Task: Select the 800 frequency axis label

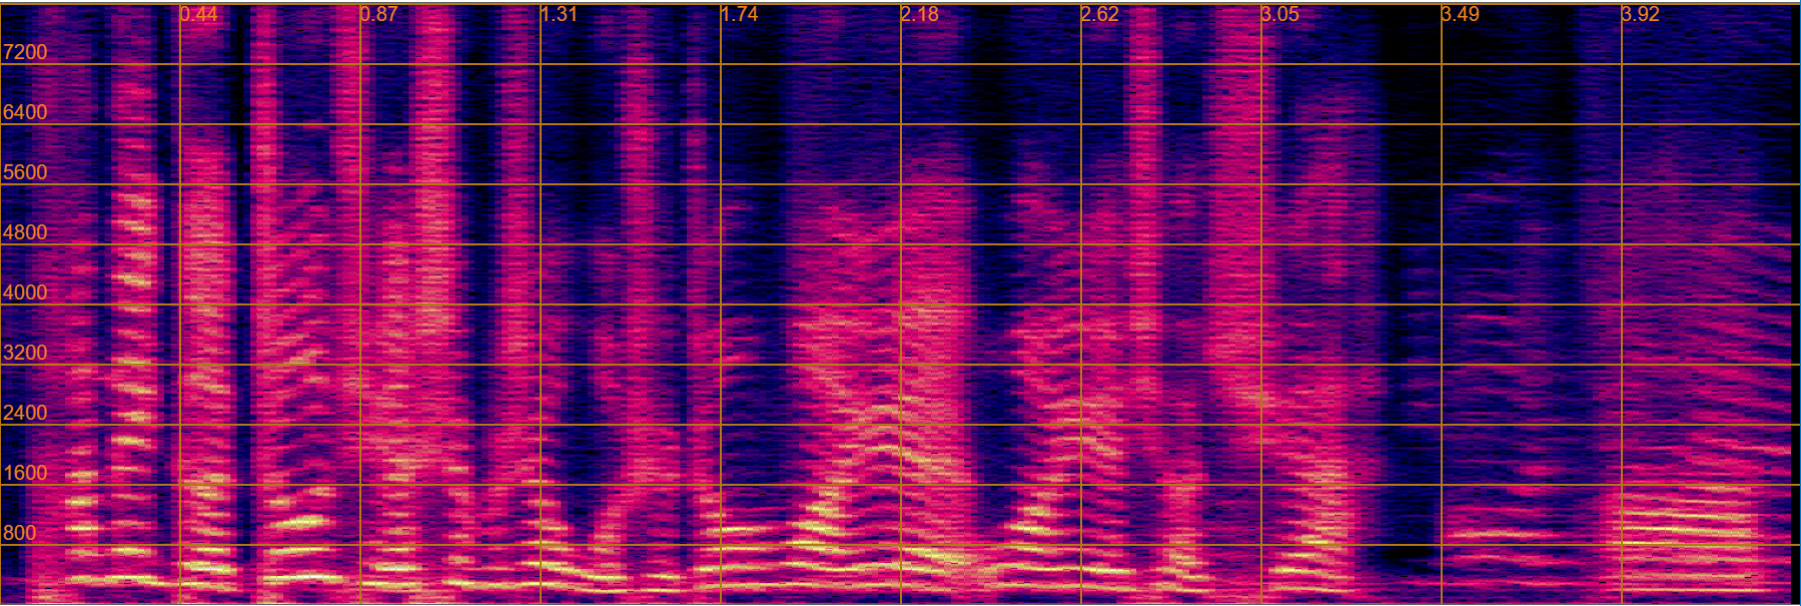Action: [20, 532]
